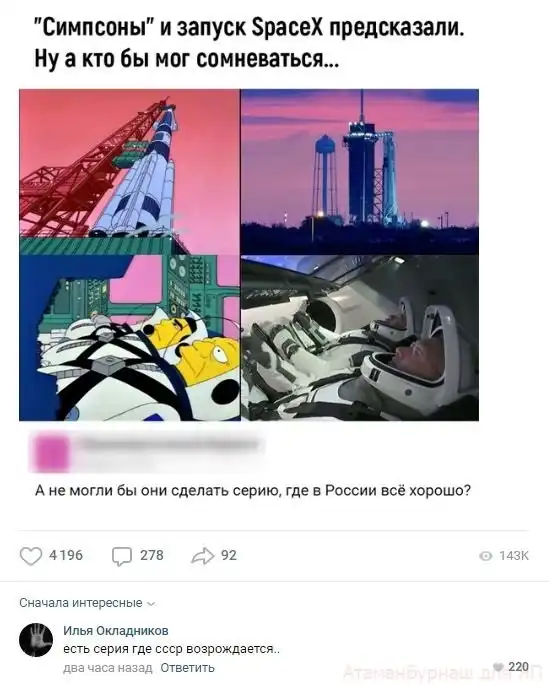Like the post with the heart icon
Screen dimensions: 549x685
(x=31, y=556)
